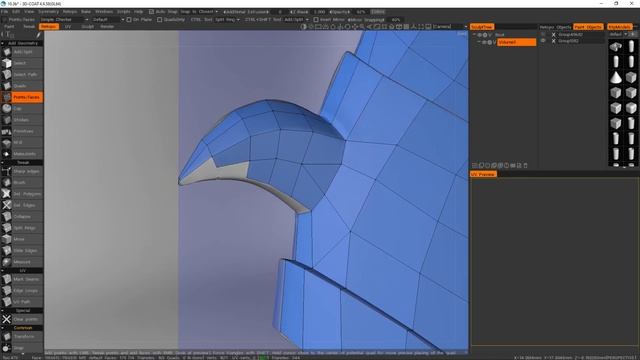640x360 pixels.
Task: Open the Retopo Objects panel tab
Action: point(556,27)
